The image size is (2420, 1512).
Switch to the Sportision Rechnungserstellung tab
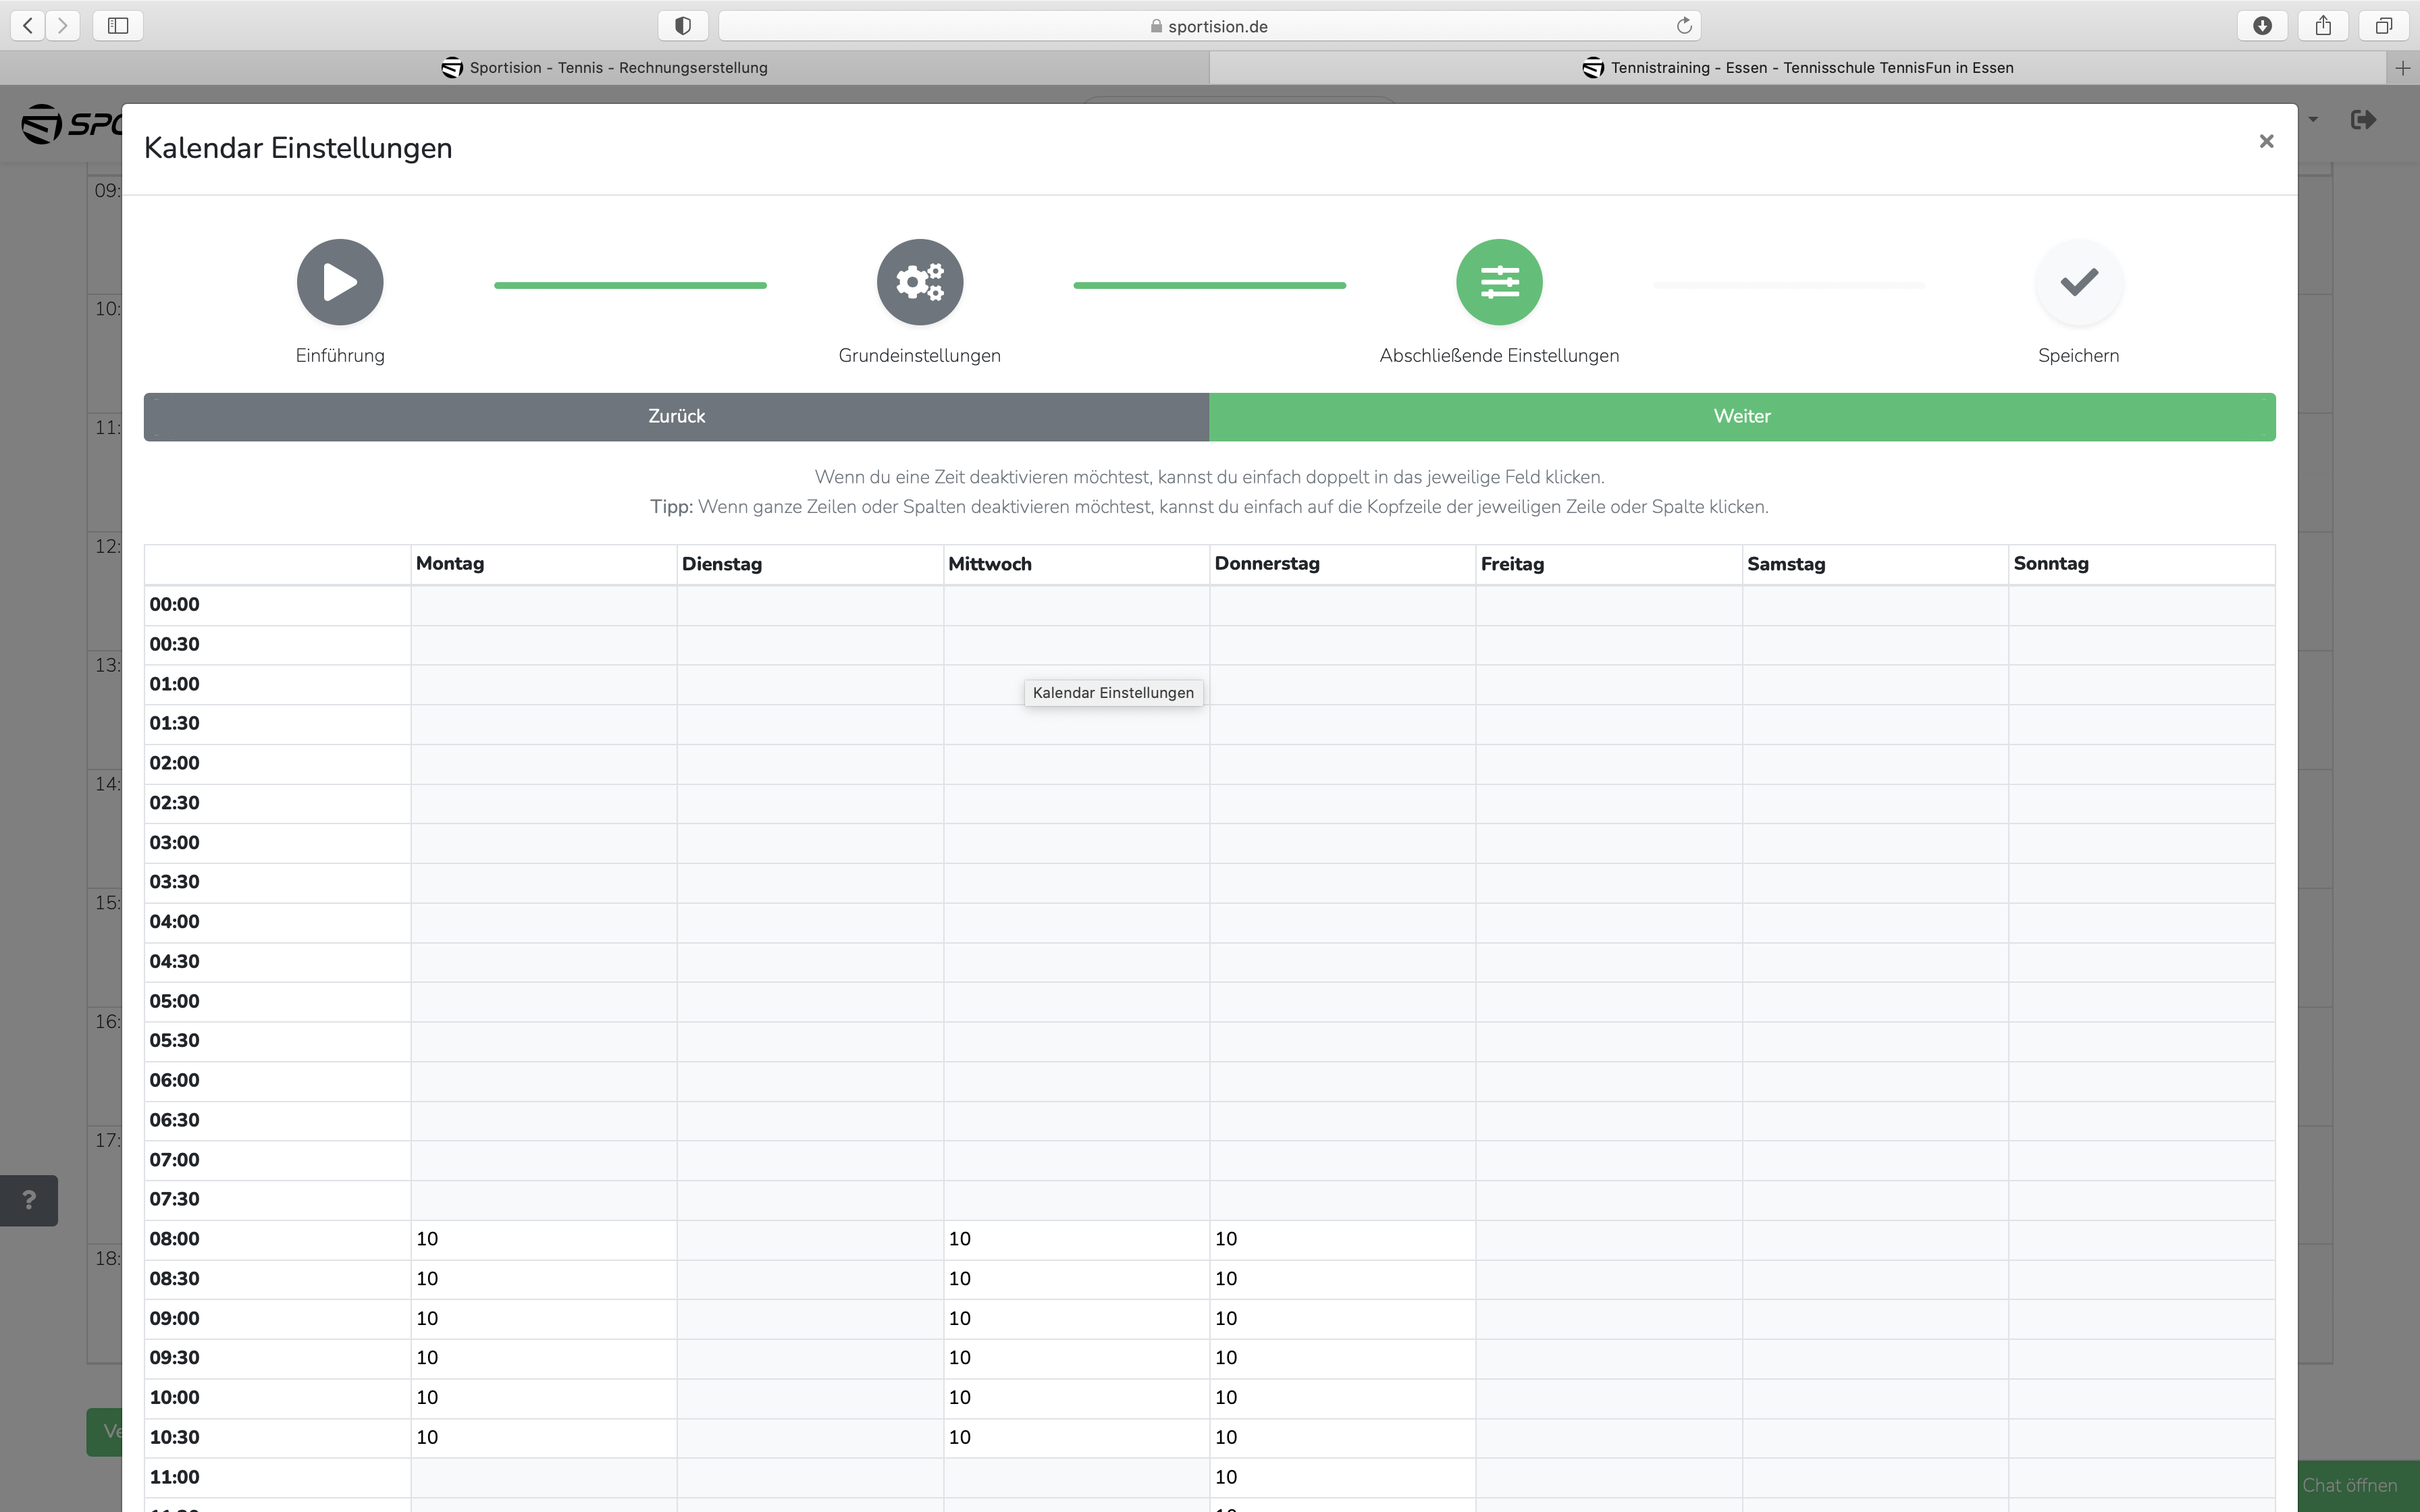605,68
